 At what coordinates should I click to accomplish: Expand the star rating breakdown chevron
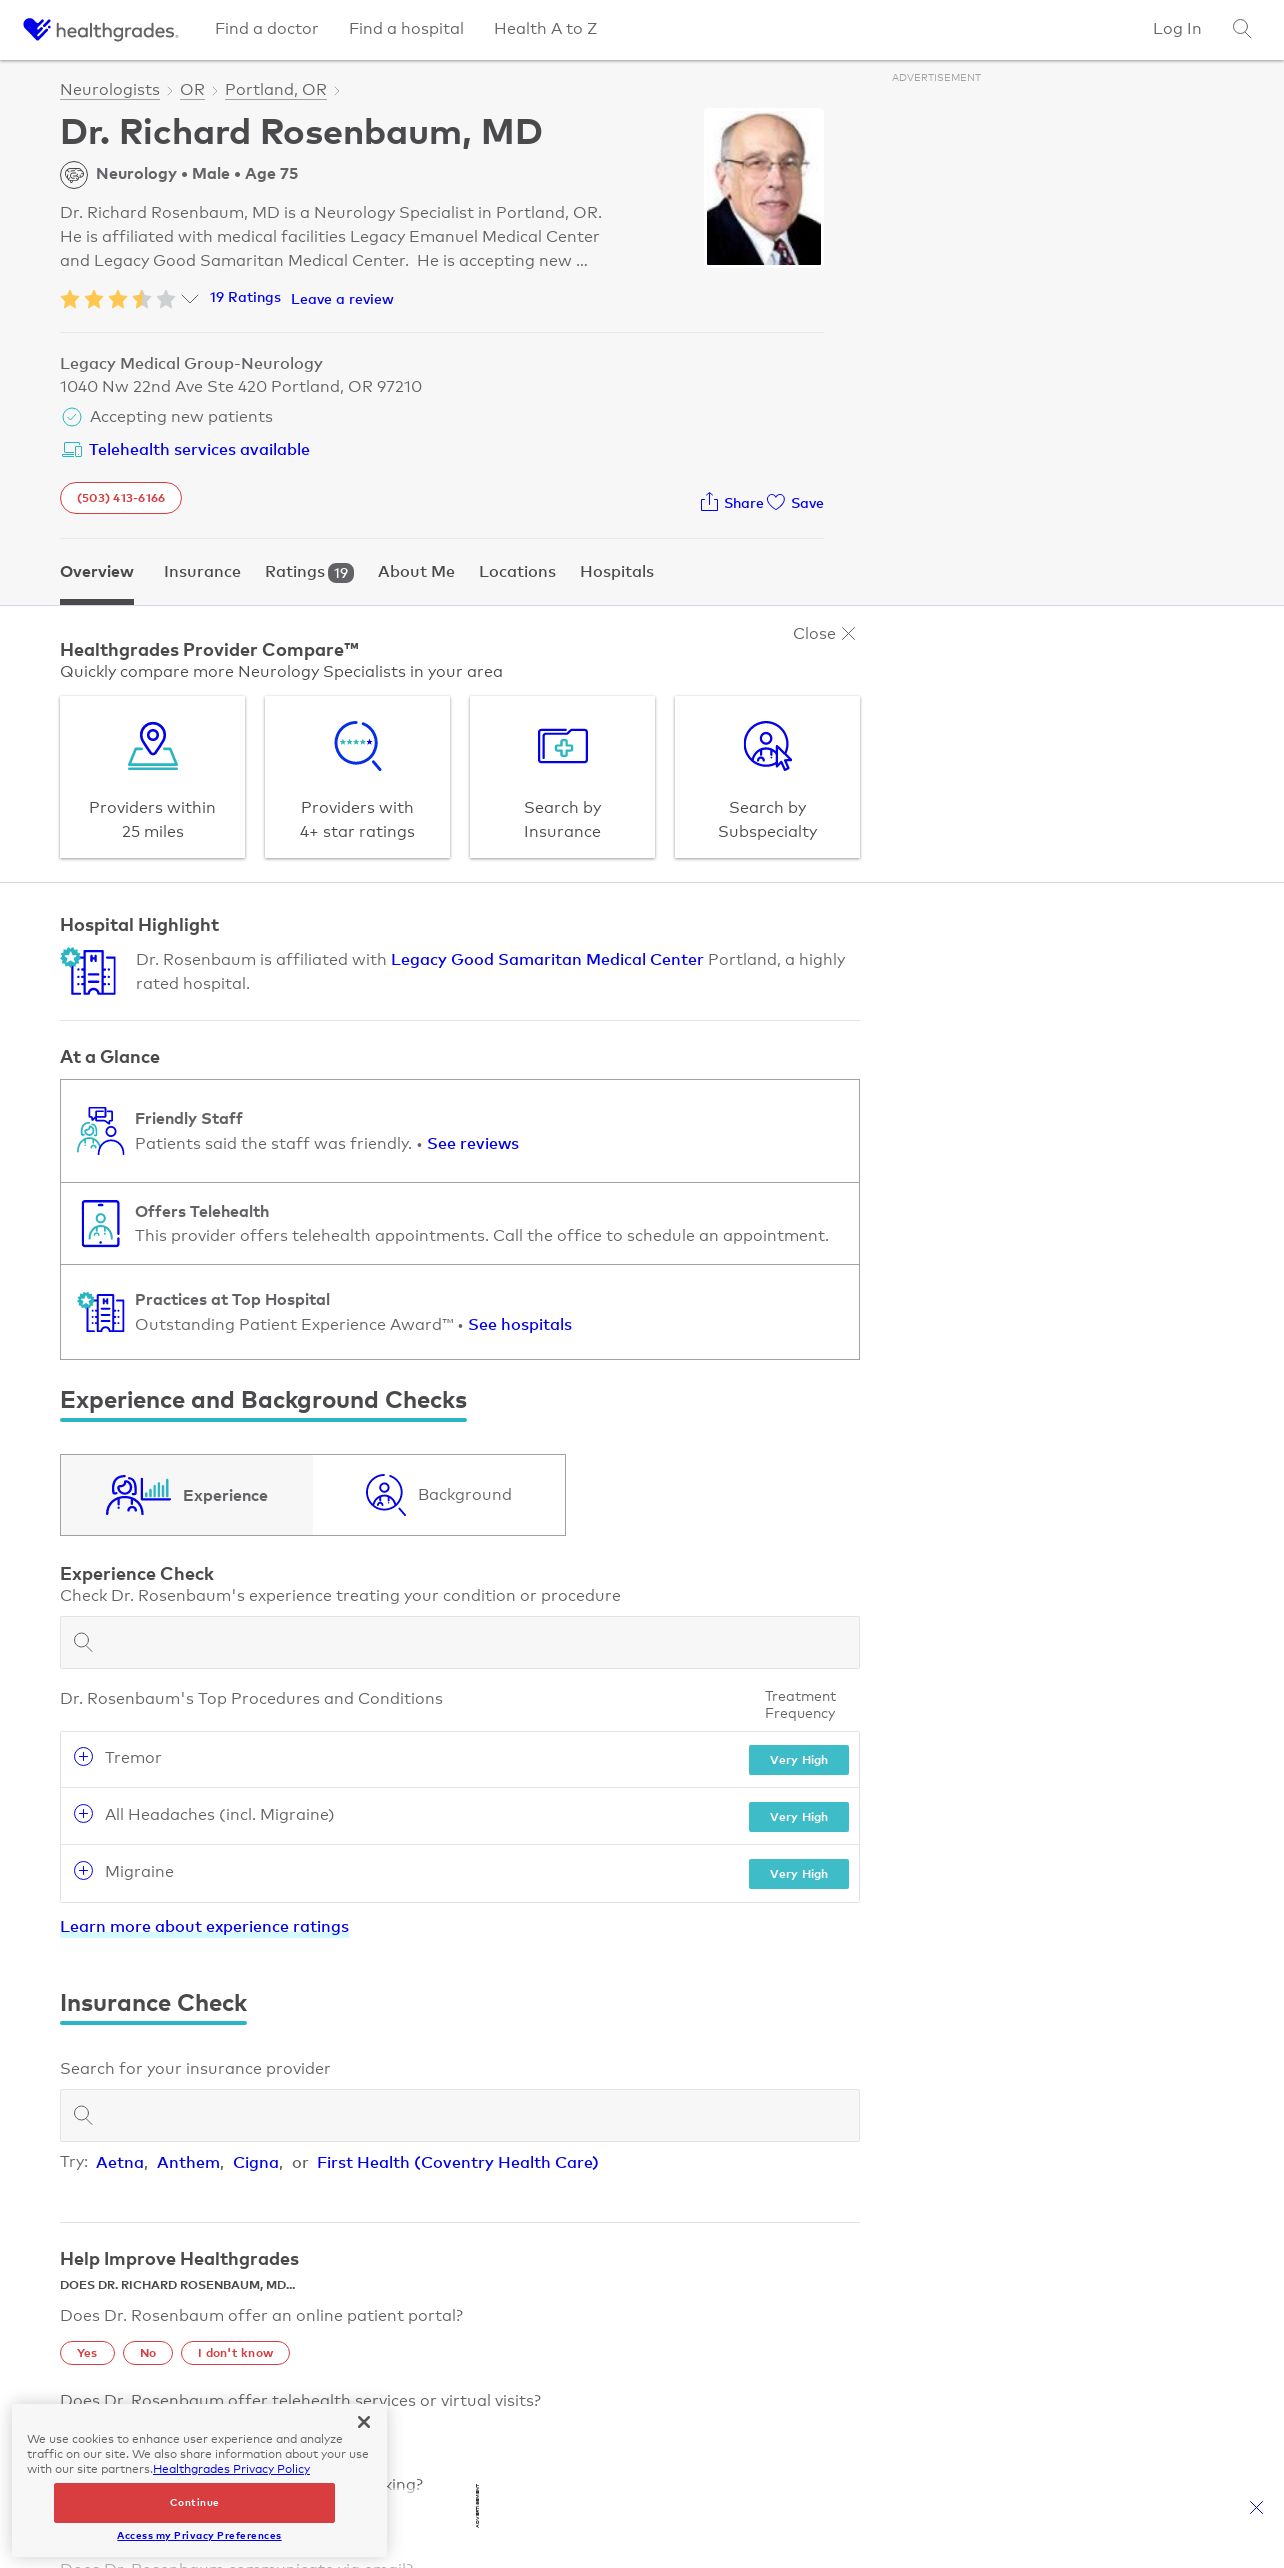point(190,298)
